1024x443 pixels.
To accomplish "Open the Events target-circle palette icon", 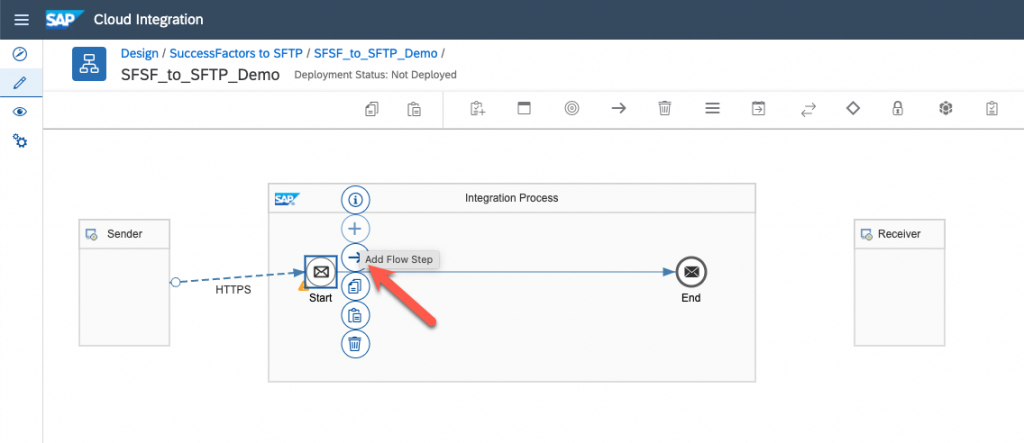I will 571,108.
